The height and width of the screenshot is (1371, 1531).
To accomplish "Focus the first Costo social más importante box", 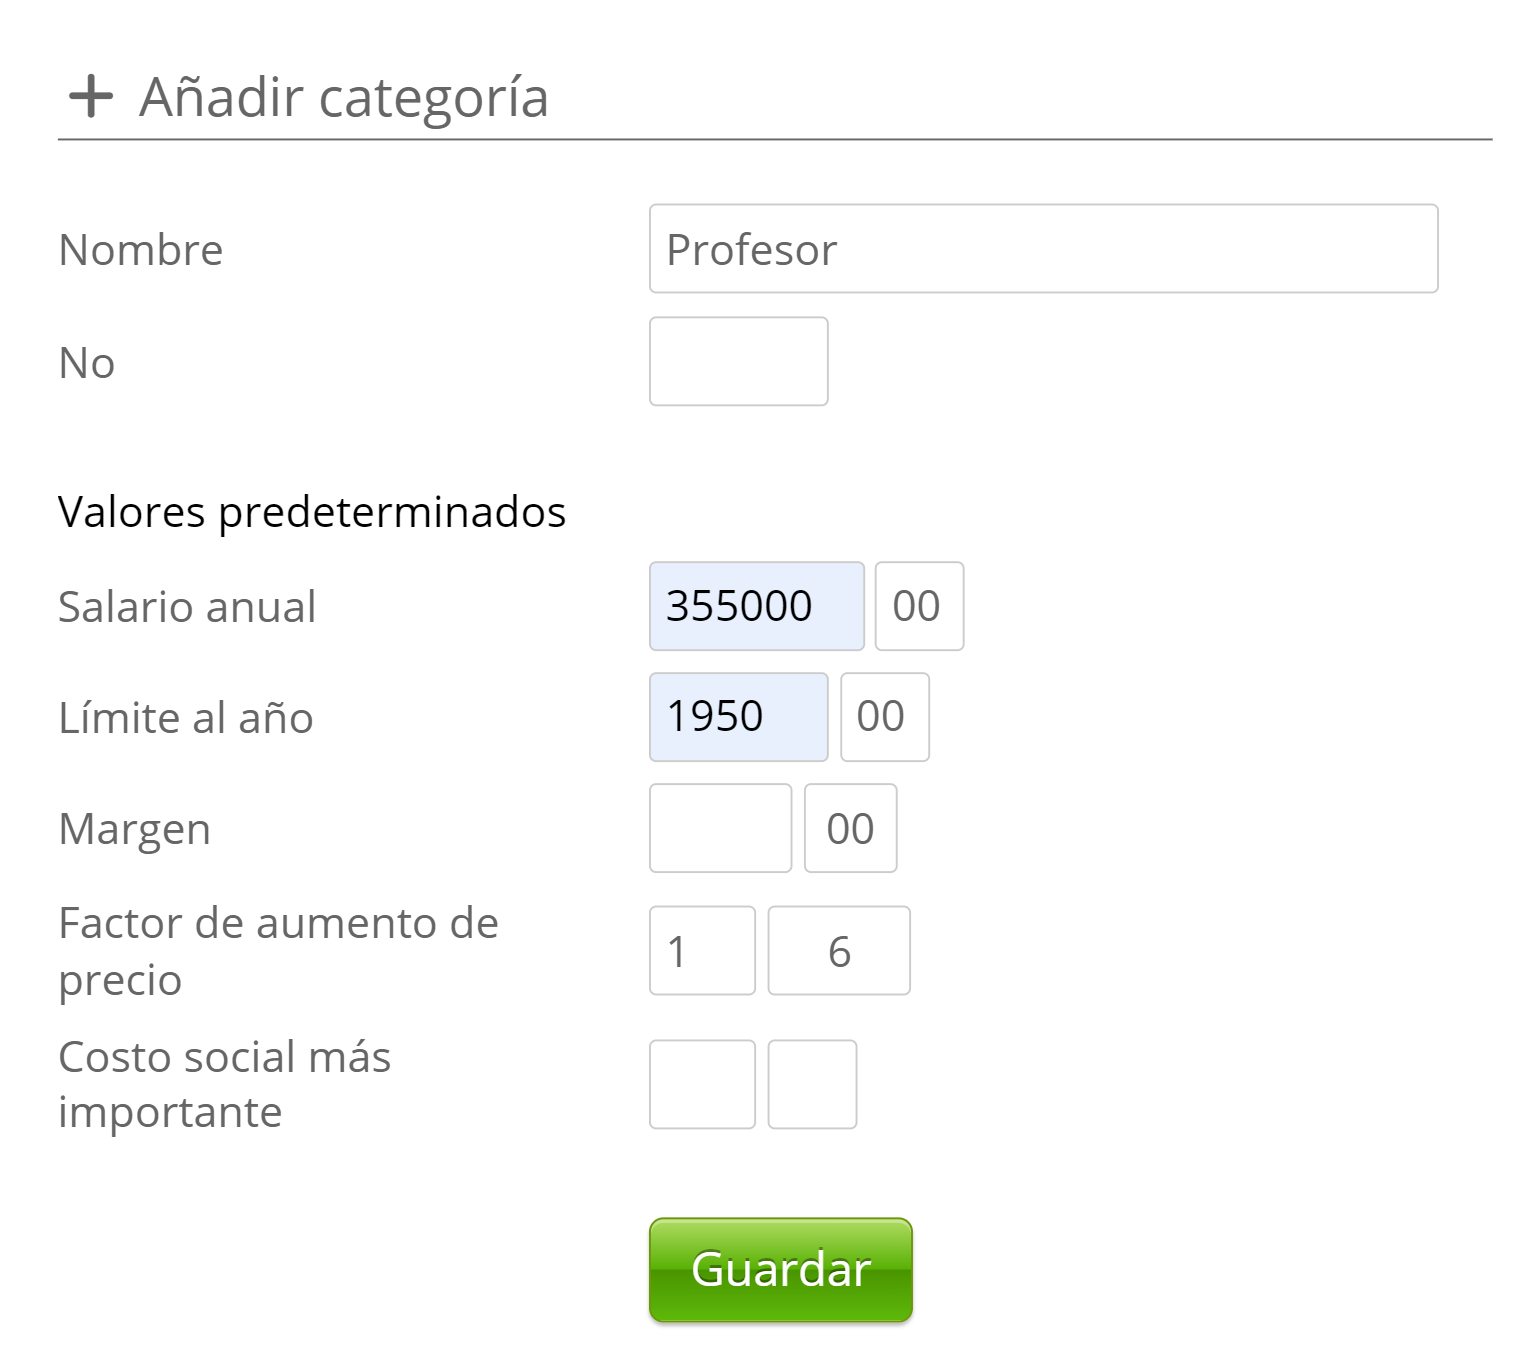I will (x=702, y=1084).
